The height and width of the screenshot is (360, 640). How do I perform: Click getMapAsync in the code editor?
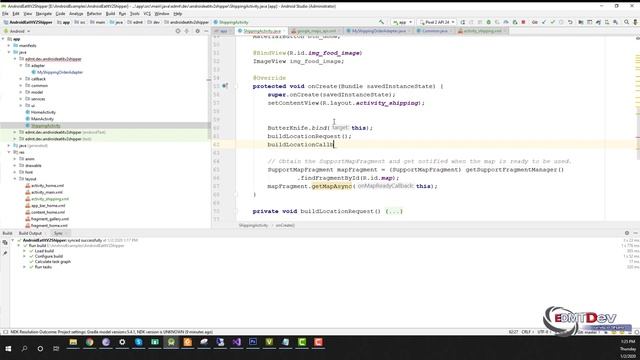point(331,186)
